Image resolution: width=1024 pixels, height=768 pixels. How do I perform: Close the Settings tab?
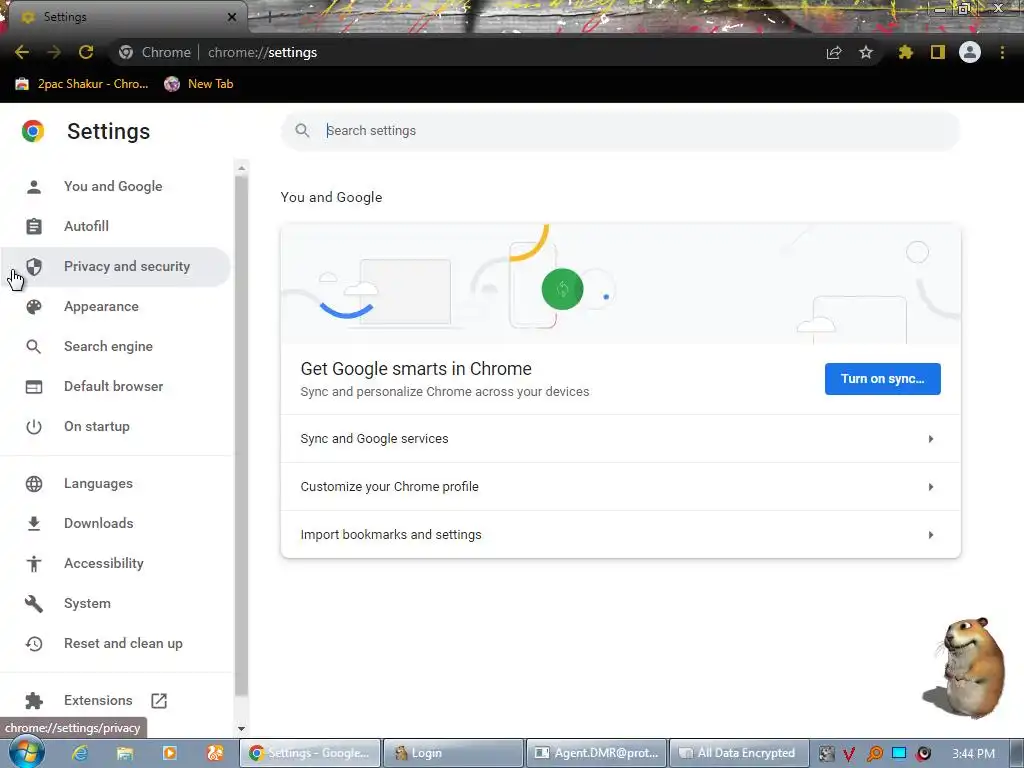point(232,17)
